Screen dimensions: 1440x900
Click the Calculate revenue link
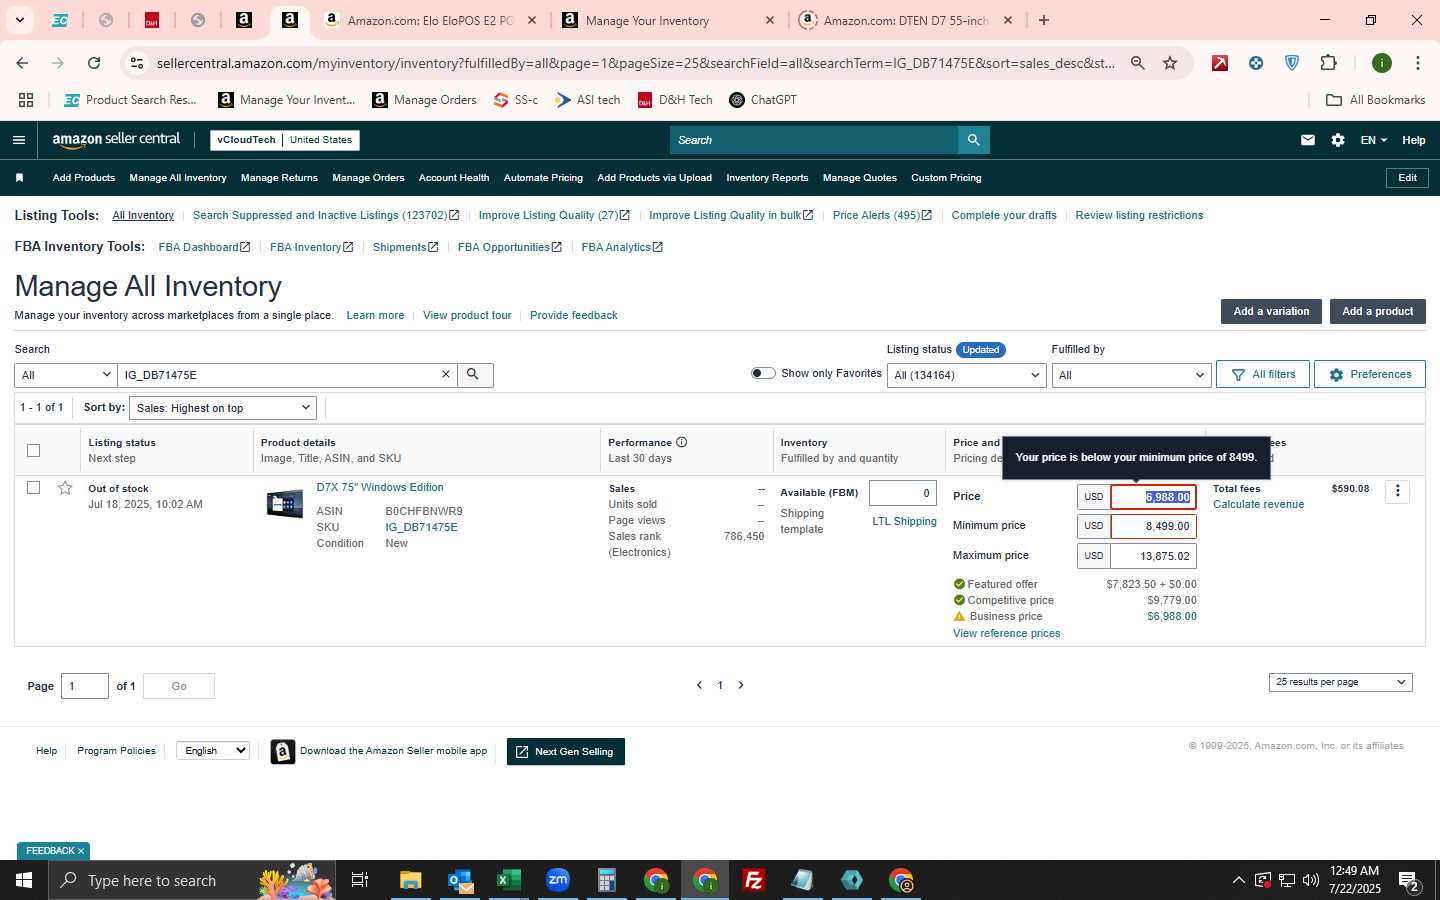(x=1258, y=504)
